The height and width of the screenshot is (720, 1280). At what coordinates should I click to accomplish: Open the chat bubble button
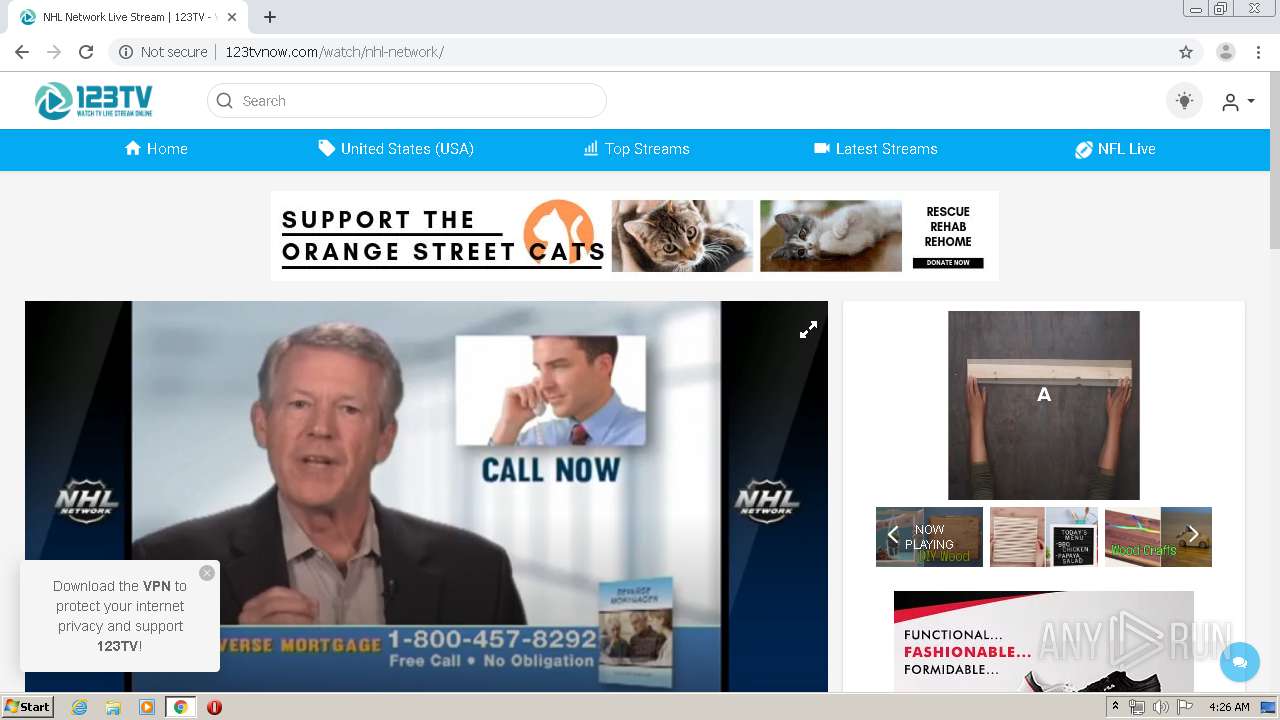pos(1240,662)
